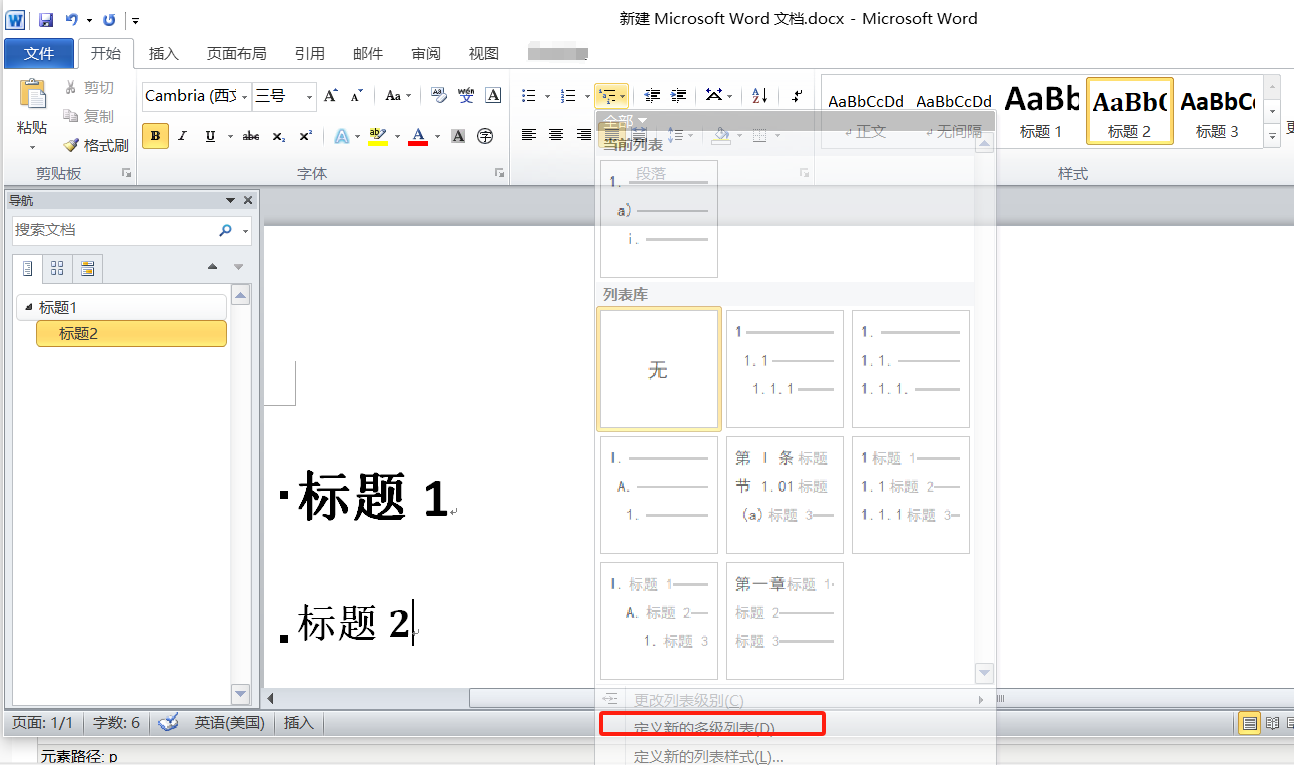Toggle Center paragraph alignment
Screen dimensions: 1294x765
(556, 135)
